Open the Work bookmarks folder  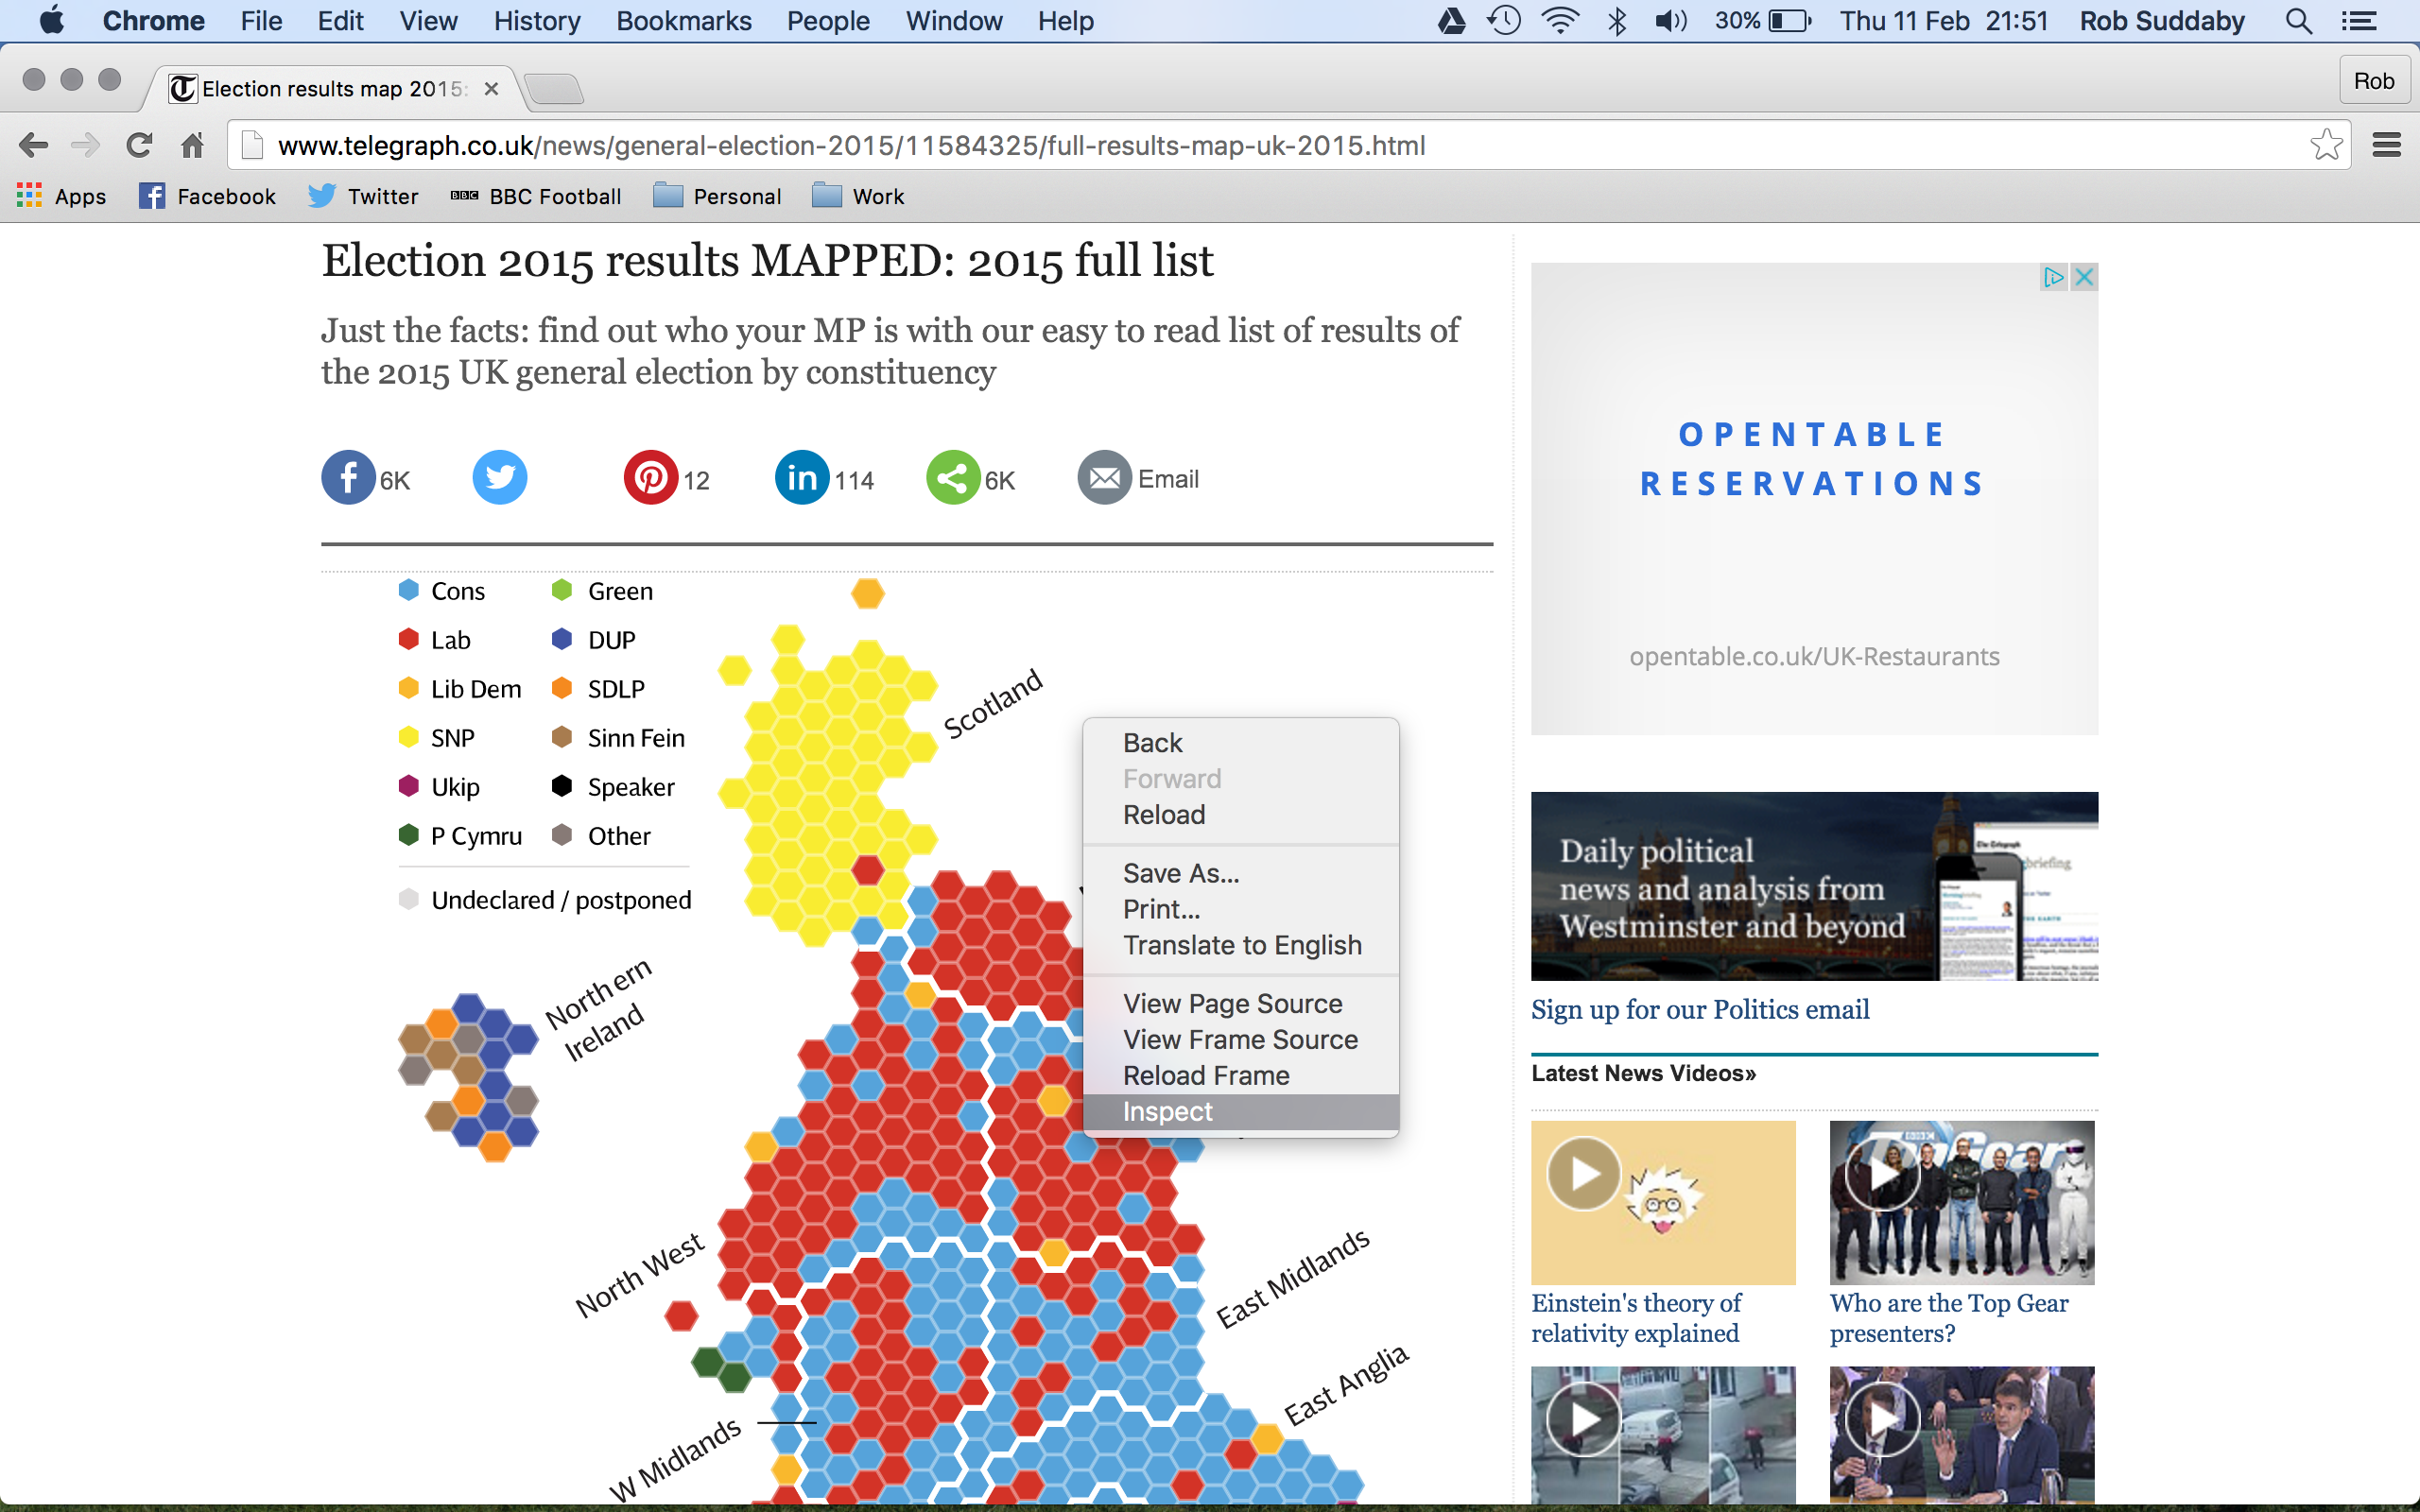858,196
